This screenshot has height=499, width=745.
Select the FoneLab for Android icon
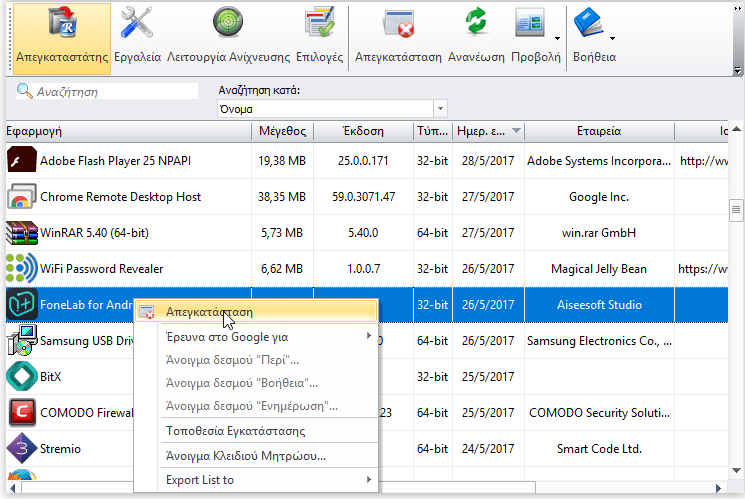pos(22,305)
